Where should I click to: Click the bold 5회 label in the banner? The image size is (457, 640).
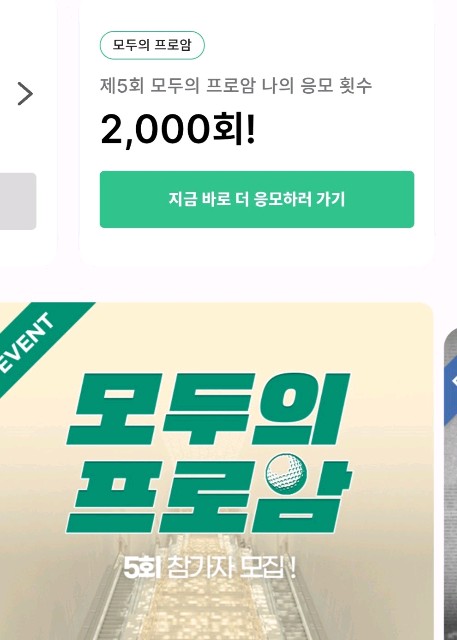[x=142, y=567]
